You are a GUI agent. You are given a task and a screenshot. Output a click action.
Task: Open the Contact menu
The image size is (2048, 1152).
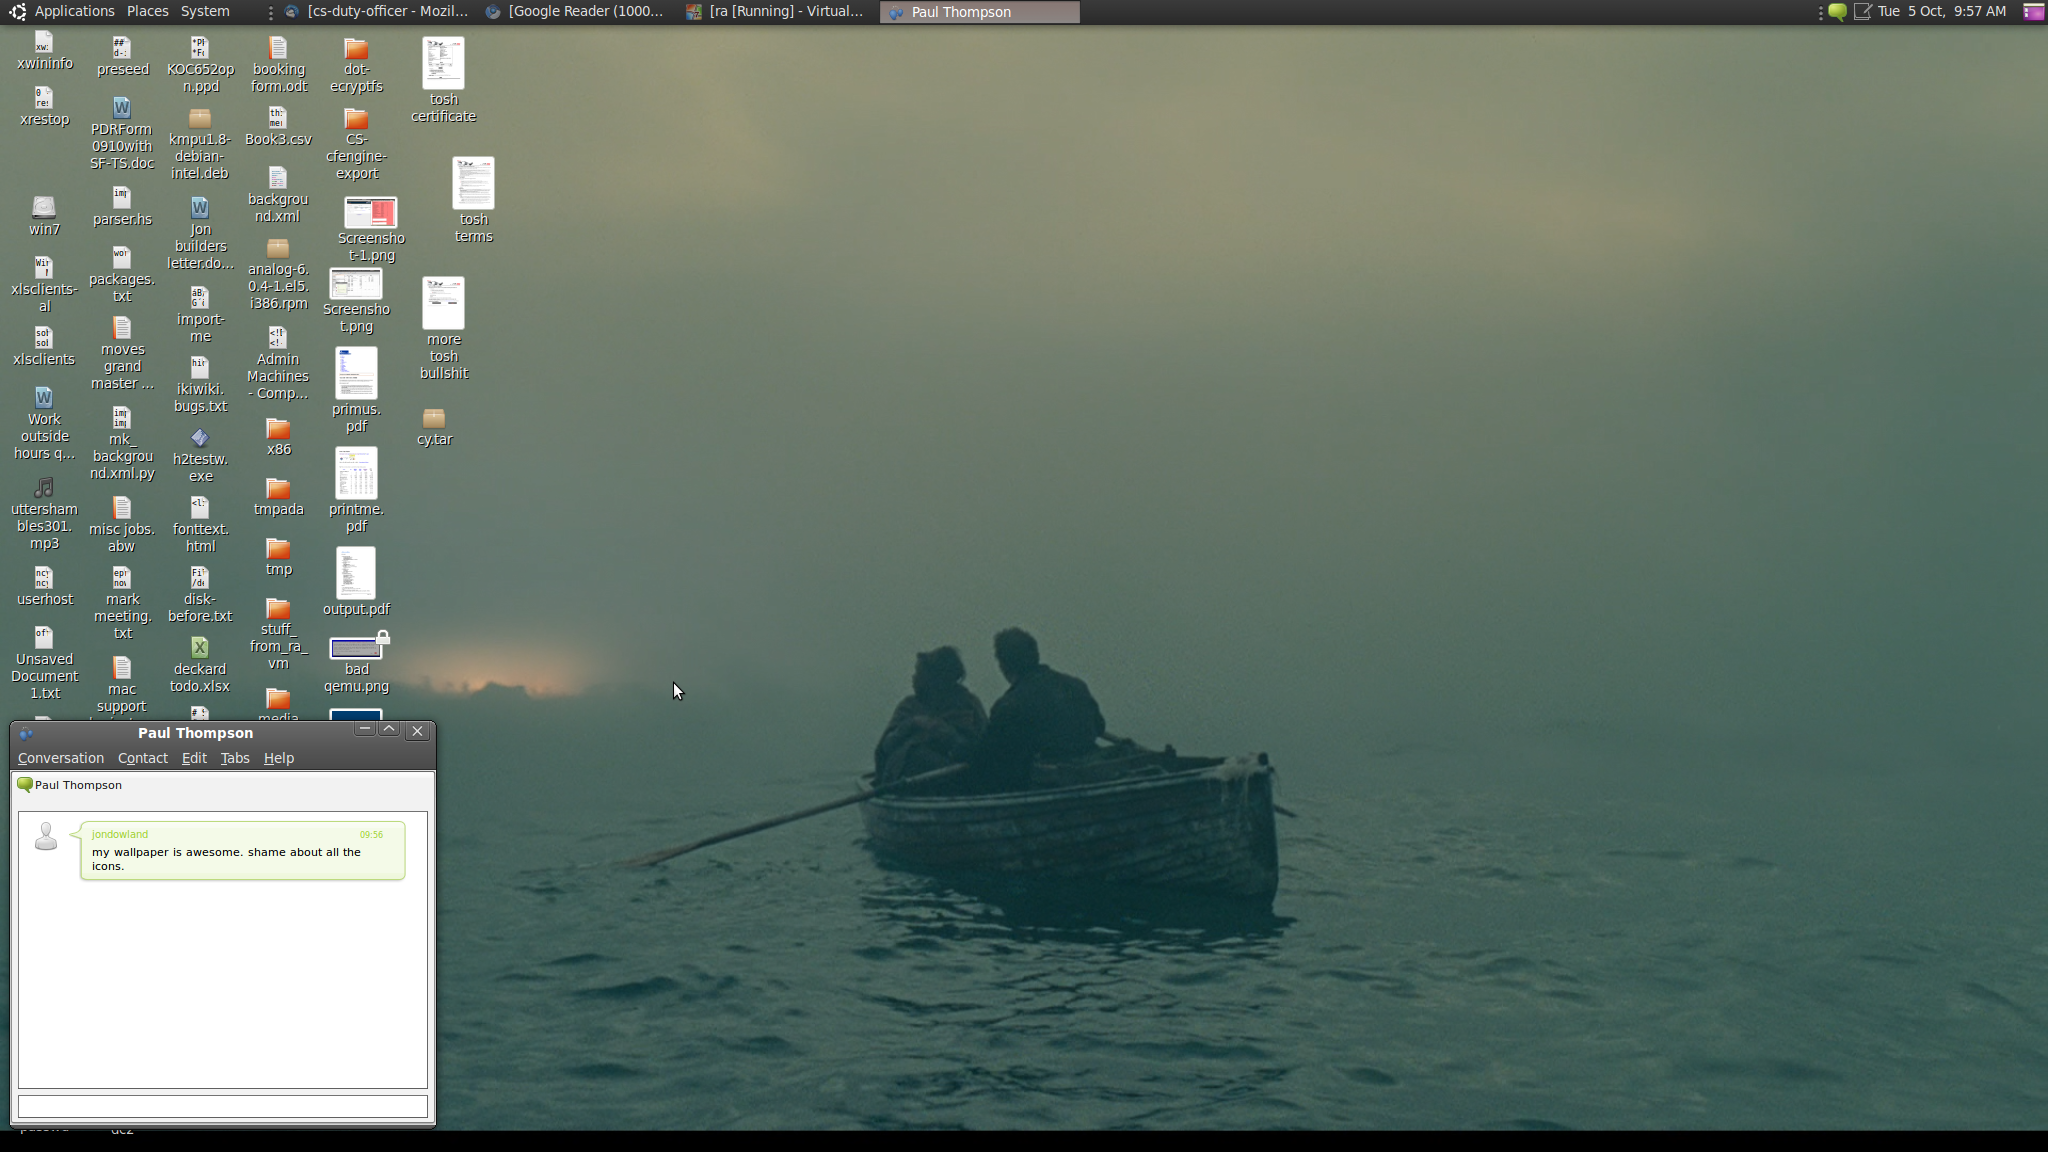[x=142, y=758]
